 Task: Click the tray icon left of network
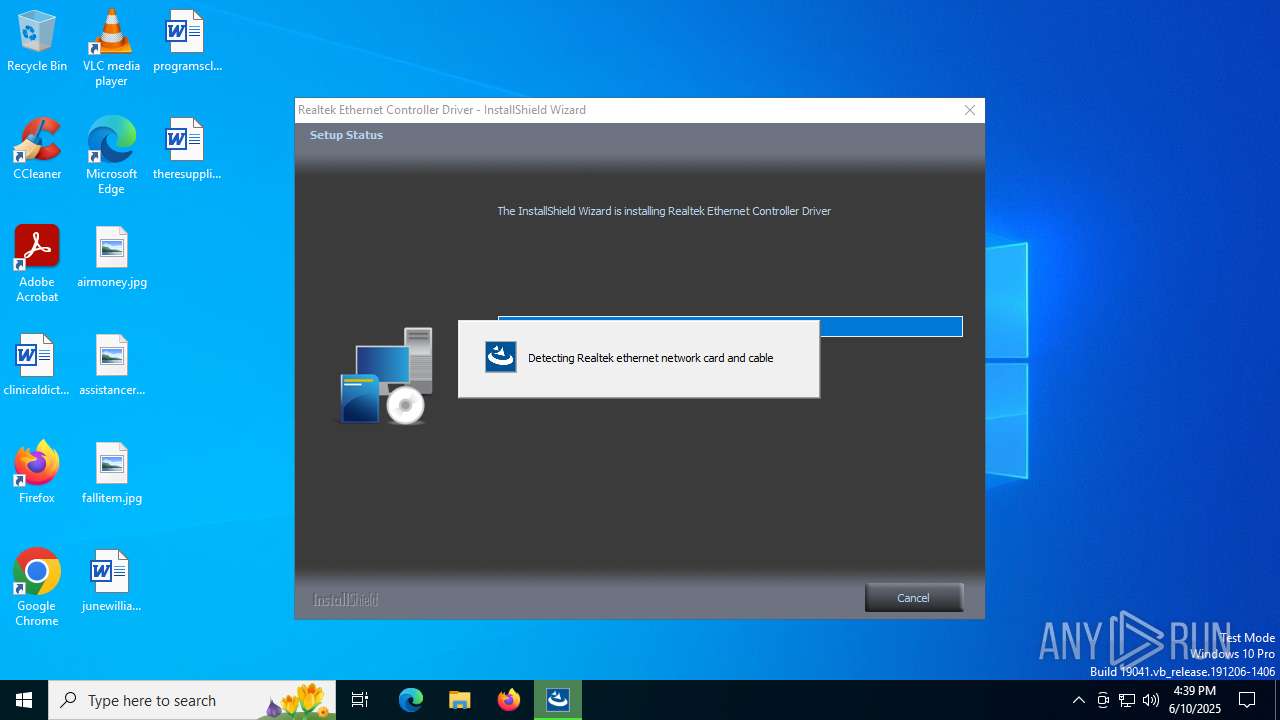point(1103,700)
